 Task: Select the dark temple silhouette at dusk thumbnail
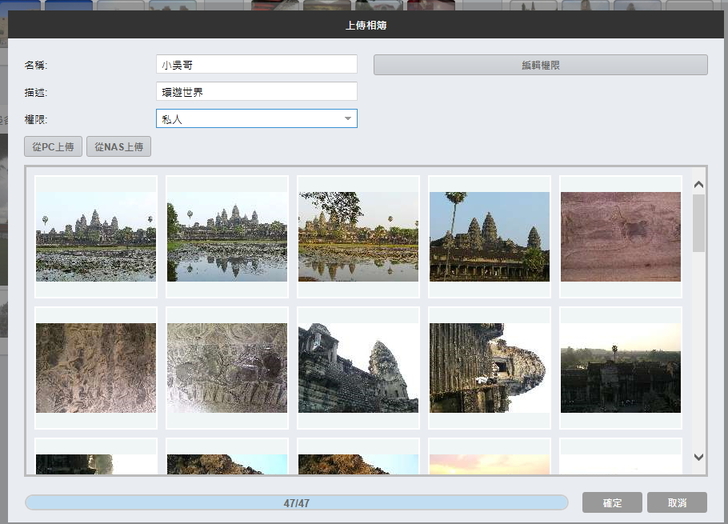620,367
